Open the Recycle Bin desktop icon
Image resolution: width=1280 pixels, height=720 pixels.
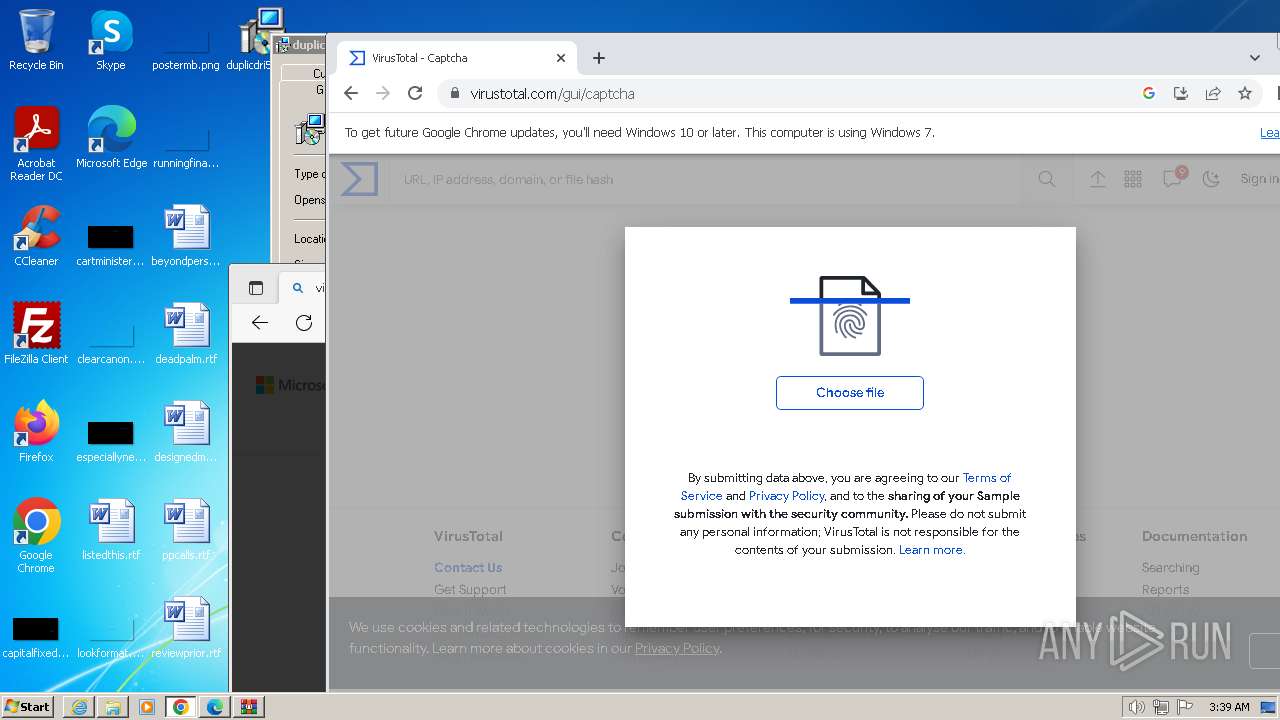point(36,40)
